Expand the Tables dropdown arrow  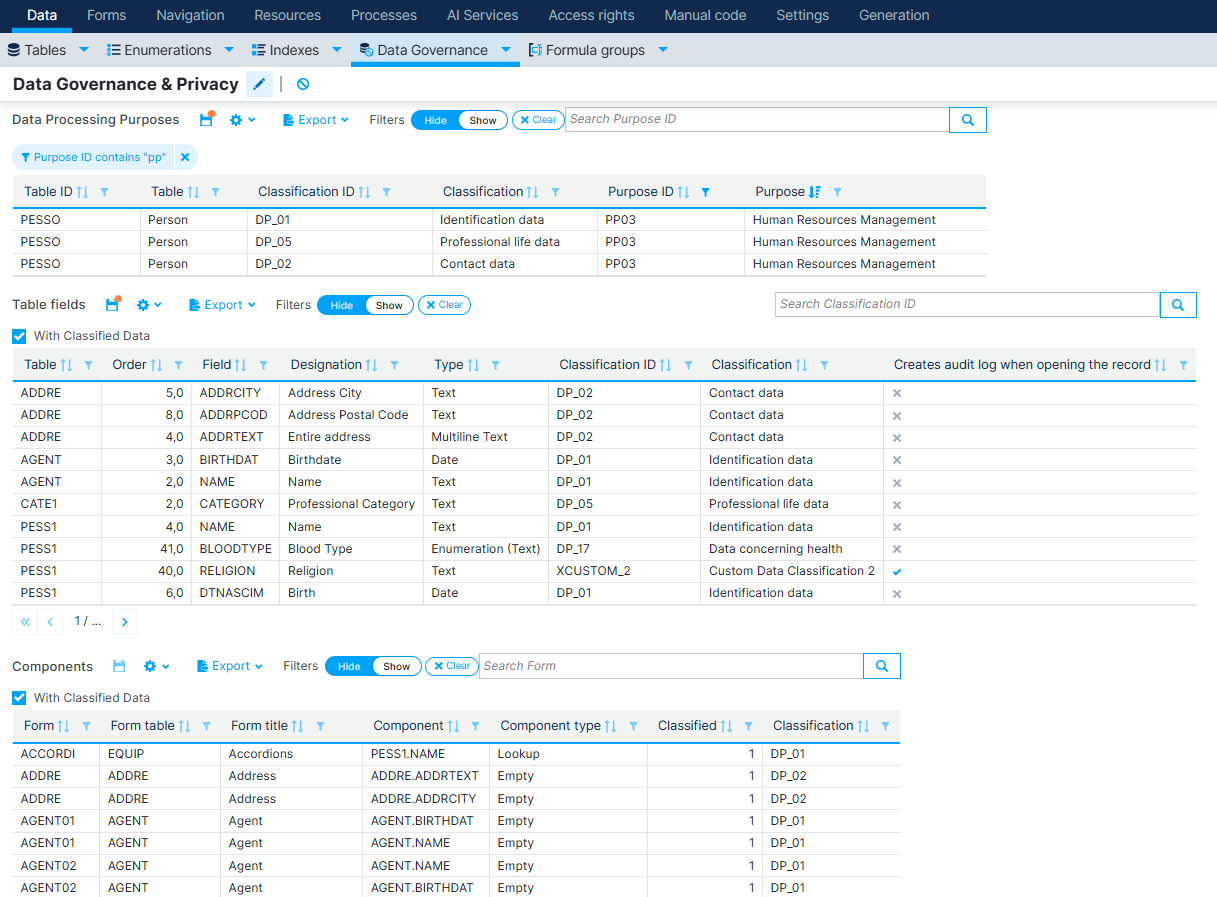point(84,50)
